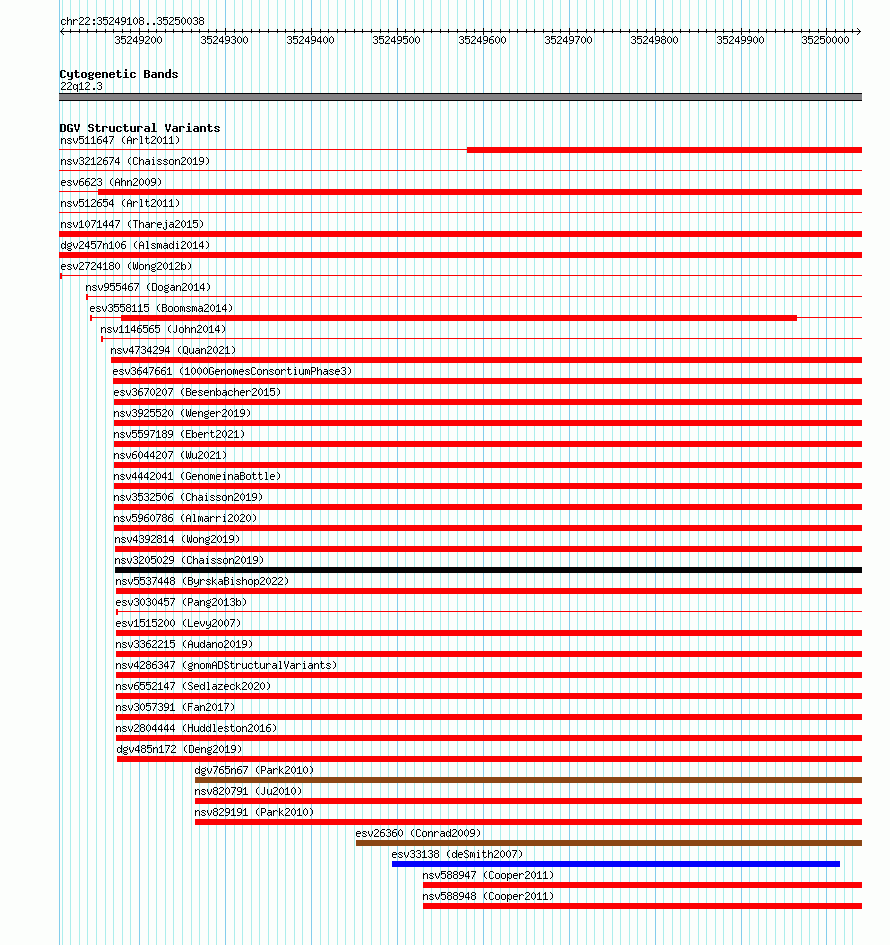Open nsv5537448 (ByrskaBishop2022) entry

(x=202, y=582)
